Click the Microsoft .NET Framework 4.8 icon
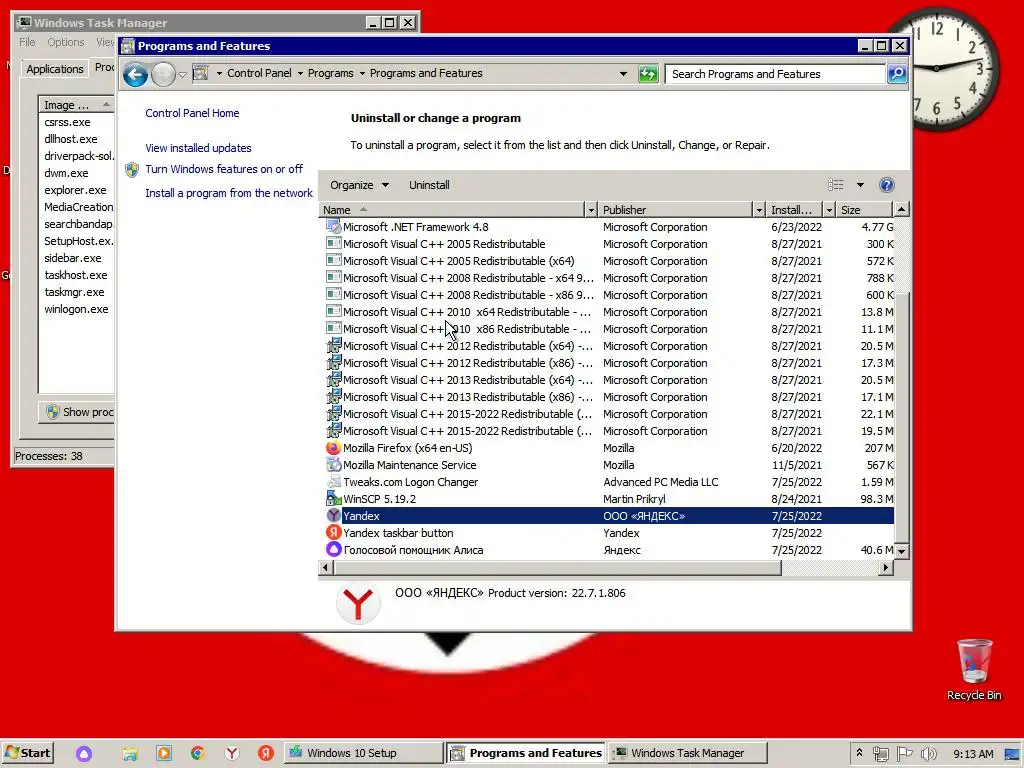1024x768 pixels. [x=333, y=227]
